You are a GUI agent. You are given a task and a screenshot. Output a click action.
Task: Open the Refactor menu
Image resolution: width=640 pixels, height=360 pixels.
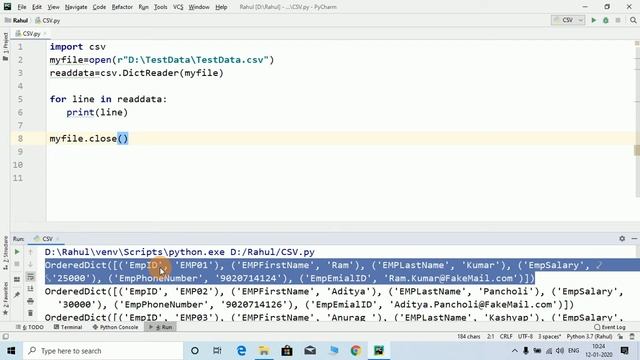tap(122, 7)
